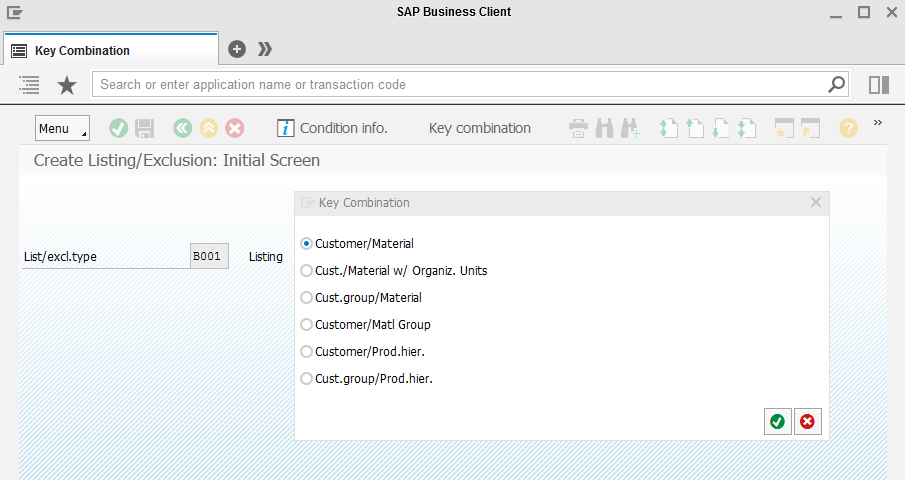Go to Previous Page icon
The width and height of the screenshot is (905, 480).
coord(694,128)
